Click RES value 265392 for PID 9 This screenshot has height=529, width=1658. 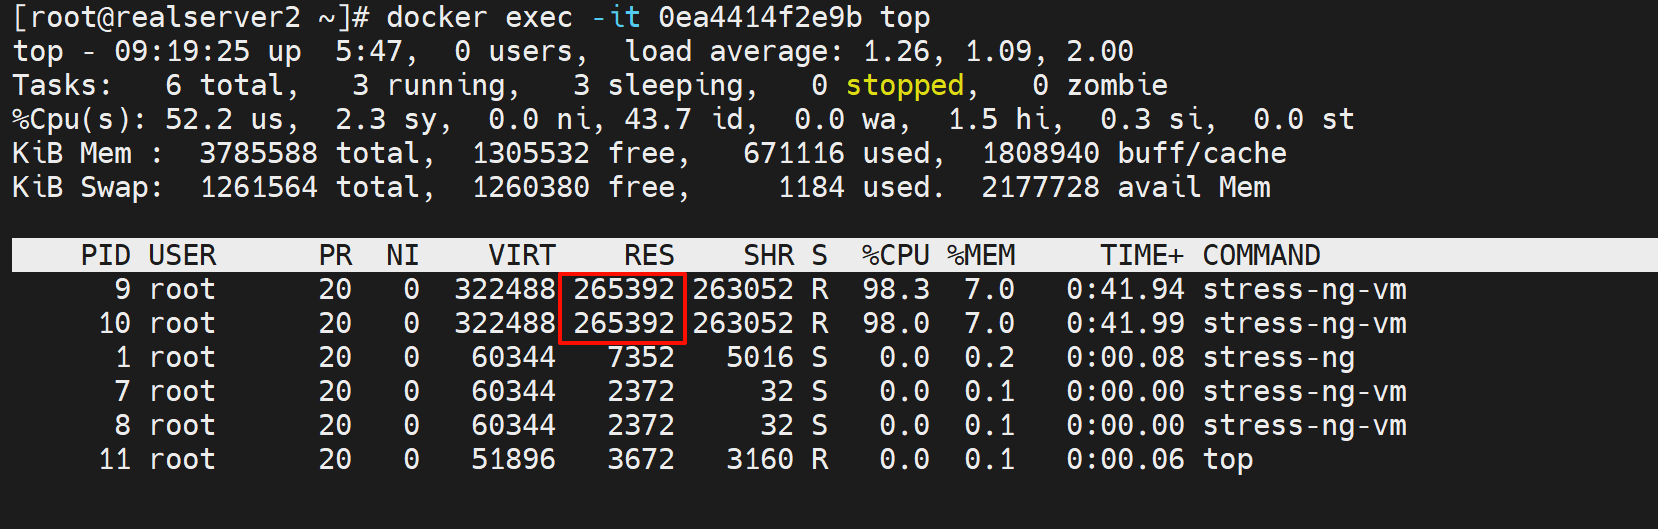tap(623, 289)
